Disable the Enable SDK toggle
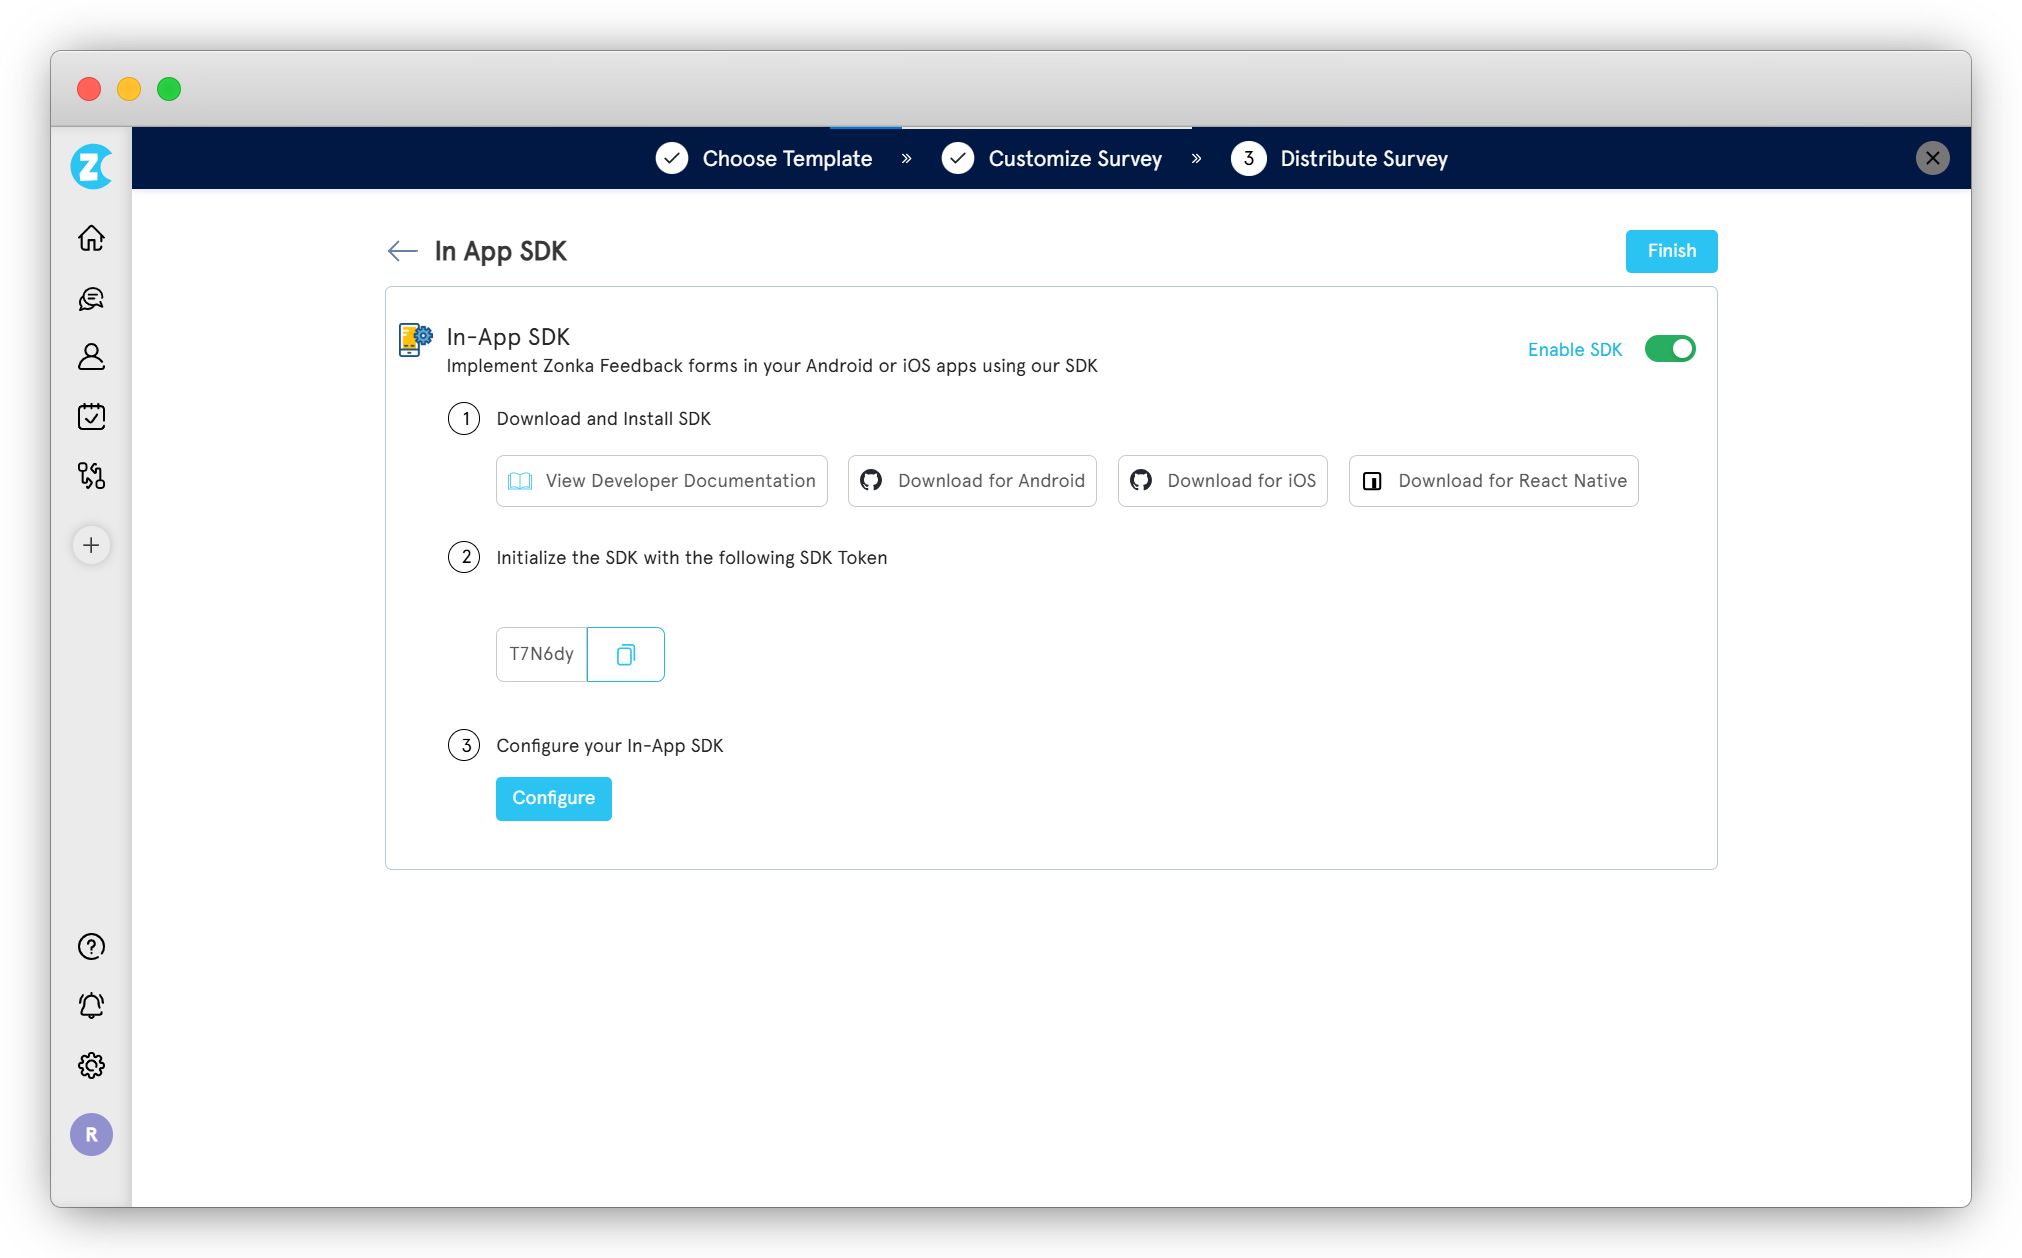 pyautogui.click(x=1669, y=348)
